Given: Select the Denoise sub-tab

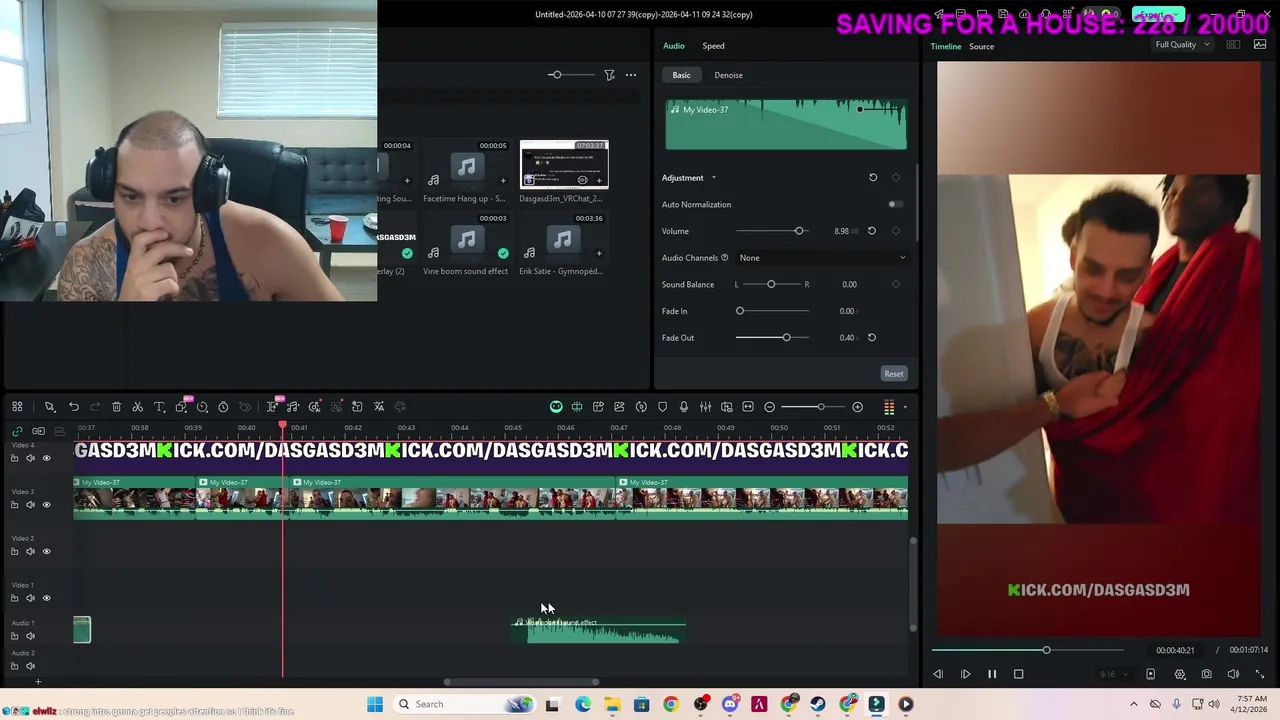Looking at the screenshot, I should (728, 75).
